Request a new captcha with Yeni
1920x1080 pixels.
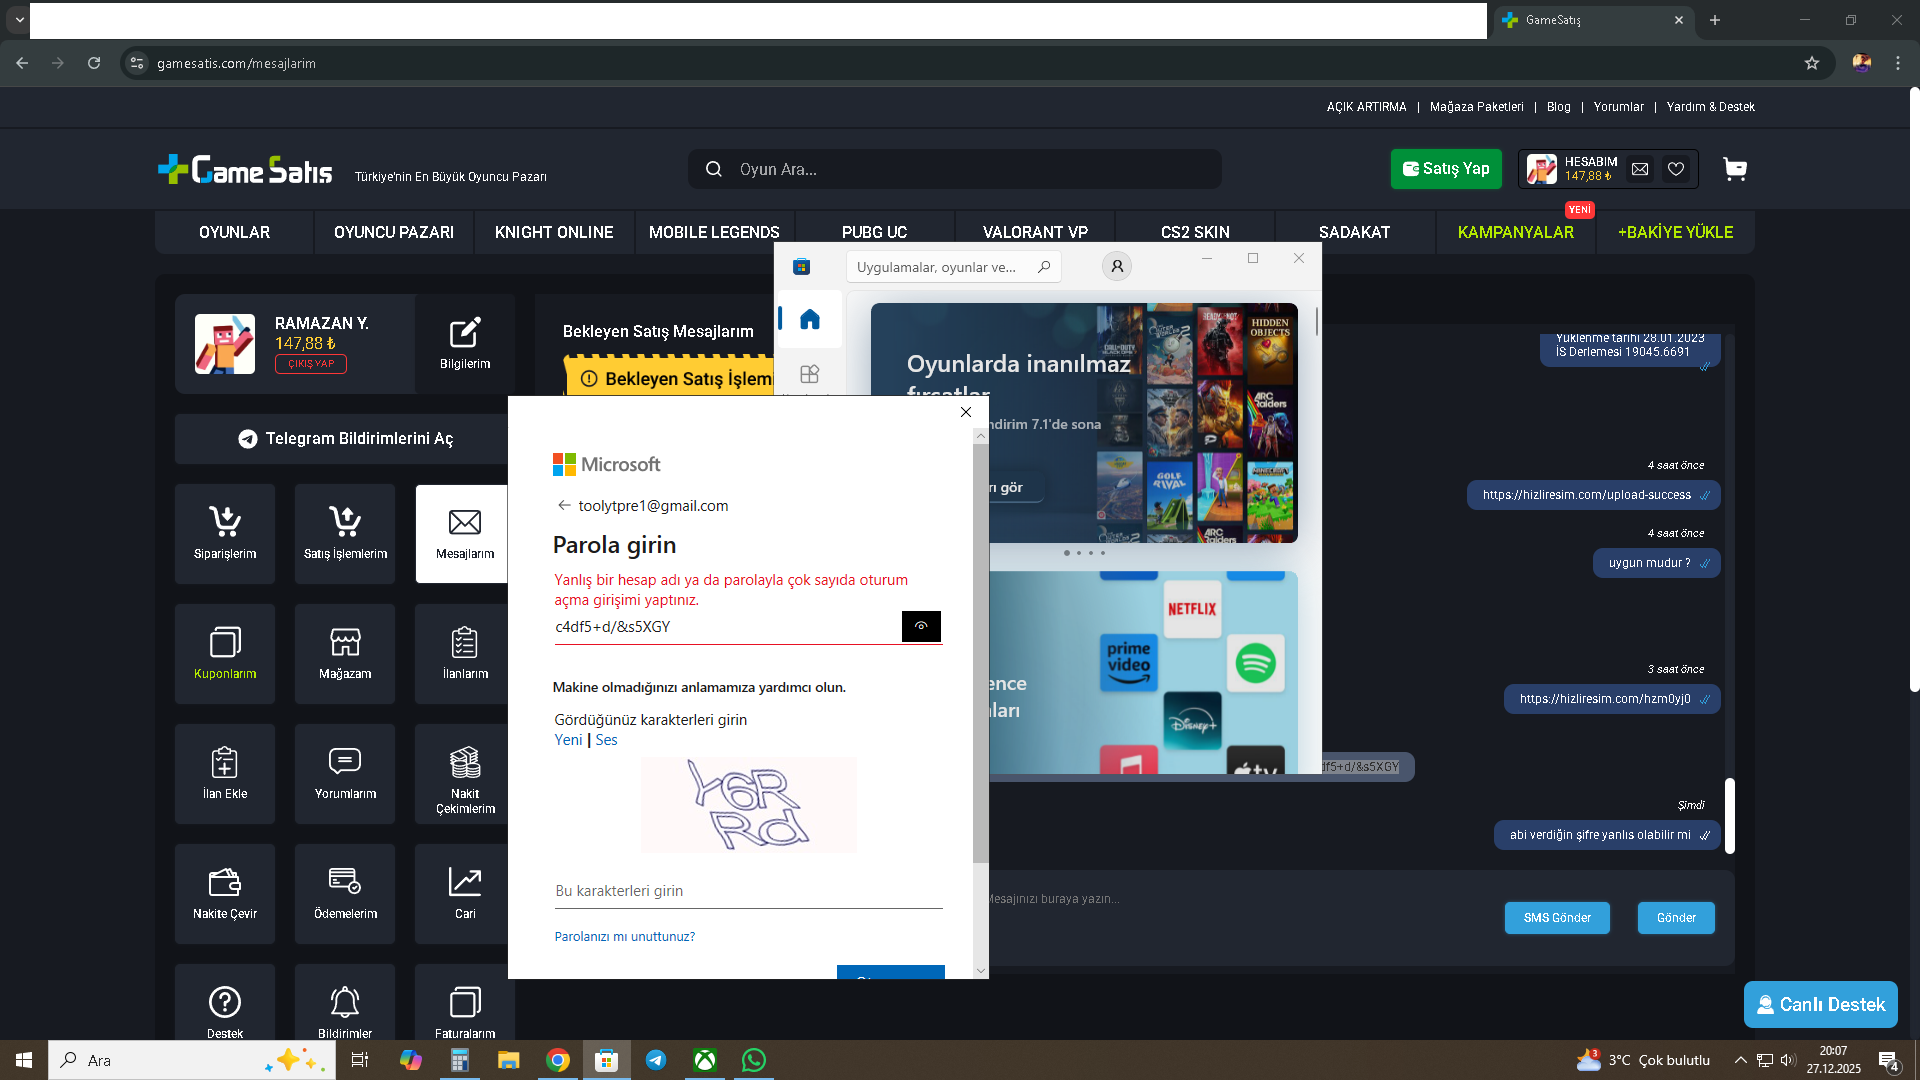point(568,740)
